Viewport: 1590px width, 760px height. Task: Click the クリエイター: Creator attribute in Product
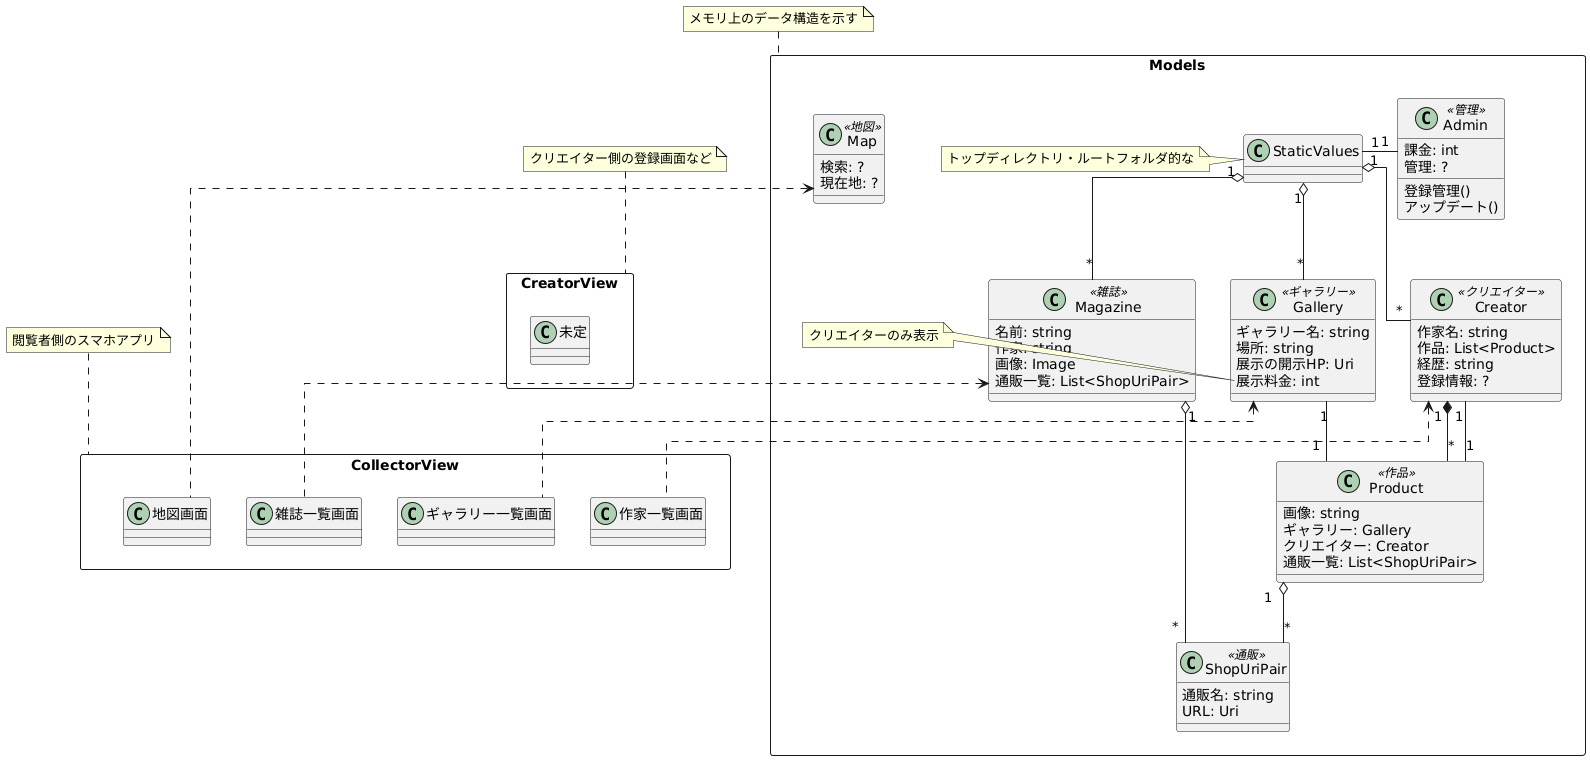1356,545
